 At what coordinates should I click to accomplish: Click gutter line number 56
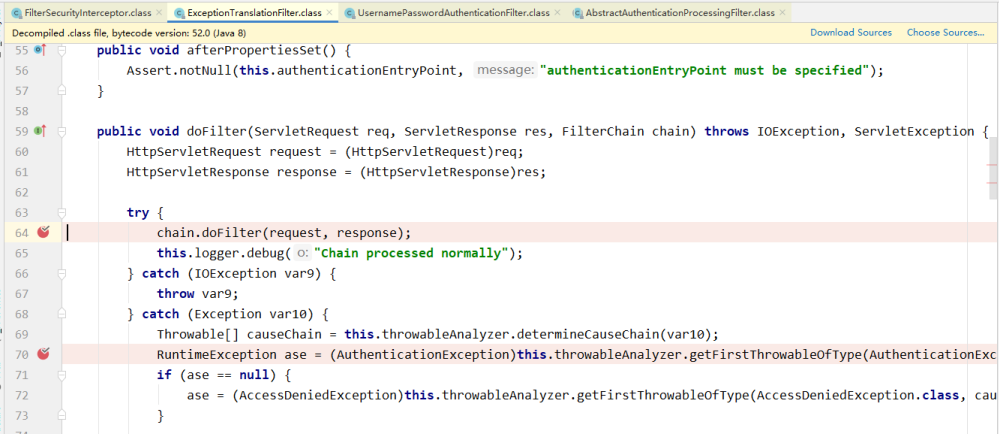tap(21, 71)
